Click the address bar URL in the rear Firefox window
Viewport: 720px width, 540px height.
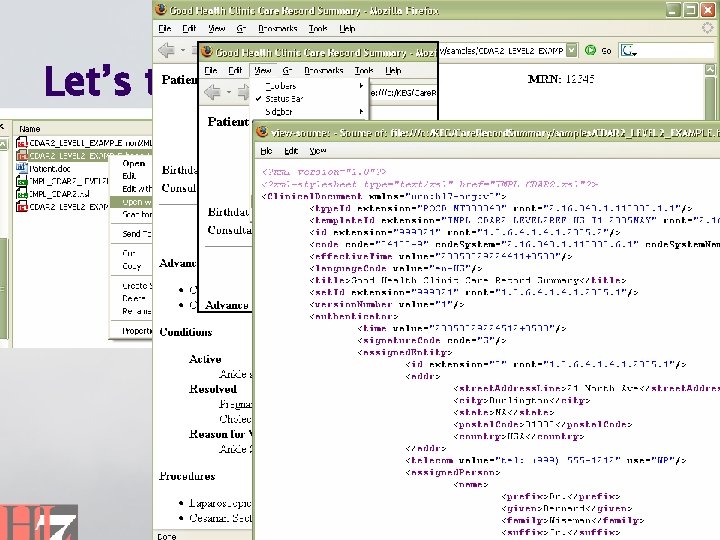click(501, 51)
